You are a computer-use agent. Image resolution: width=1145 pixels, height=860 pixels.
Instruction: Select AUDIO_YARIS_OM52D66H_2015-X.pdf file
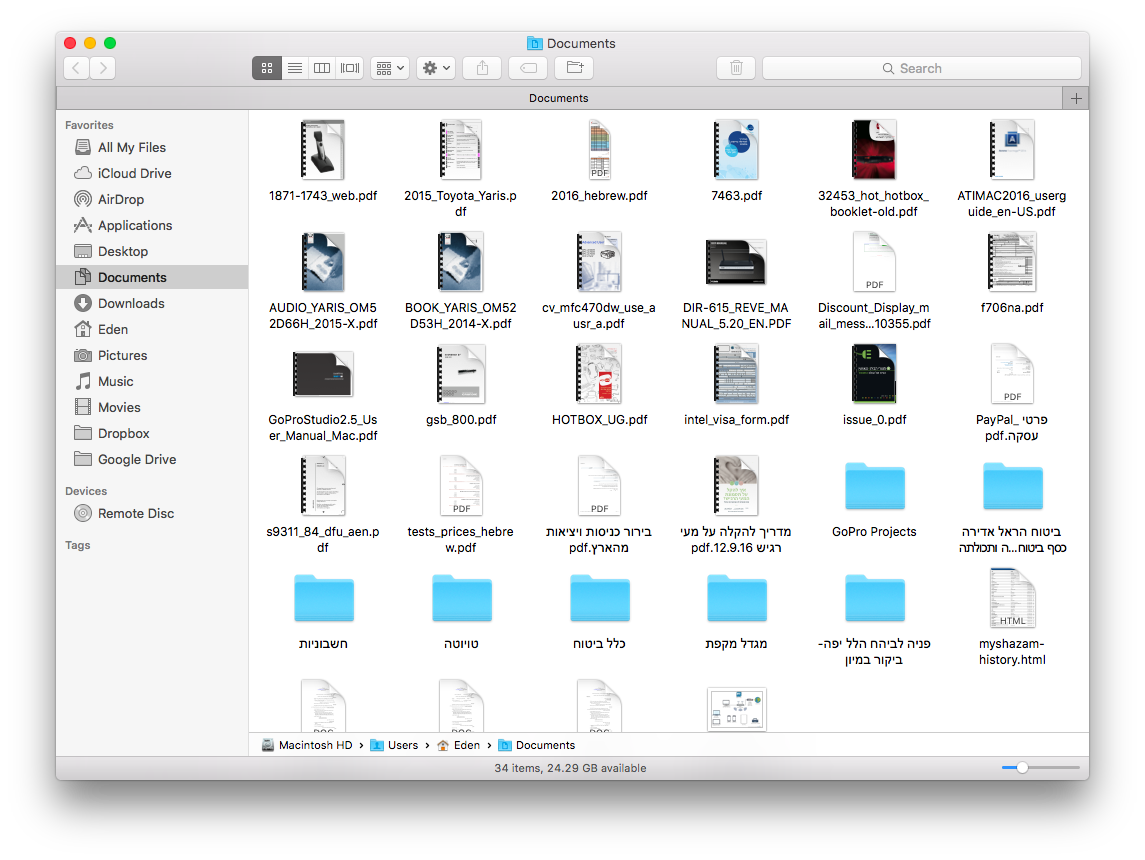coord(323,262)
